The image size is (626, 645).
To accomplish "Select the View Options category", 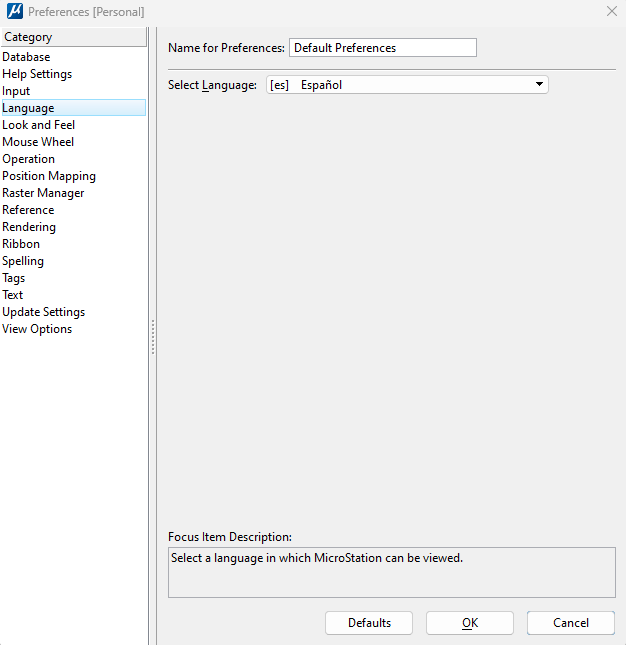I will [x=74, y=329].
